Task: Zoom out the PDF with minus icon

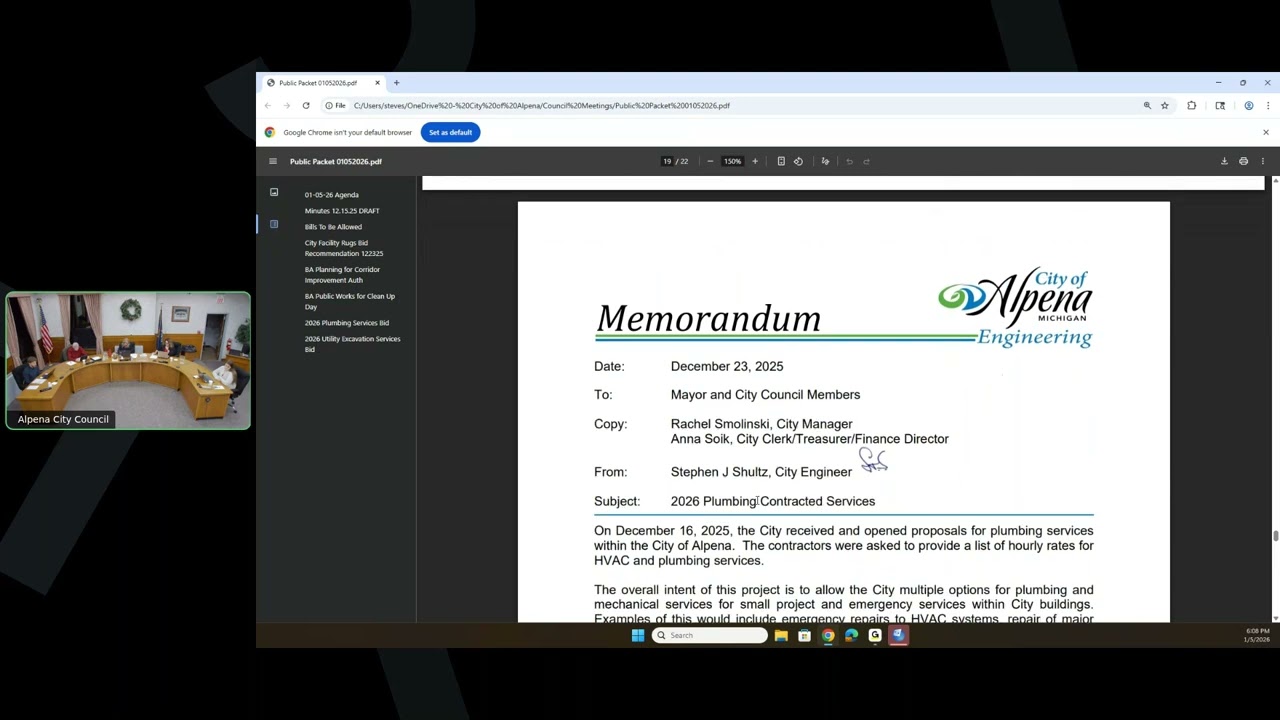Action: (710, 161)
